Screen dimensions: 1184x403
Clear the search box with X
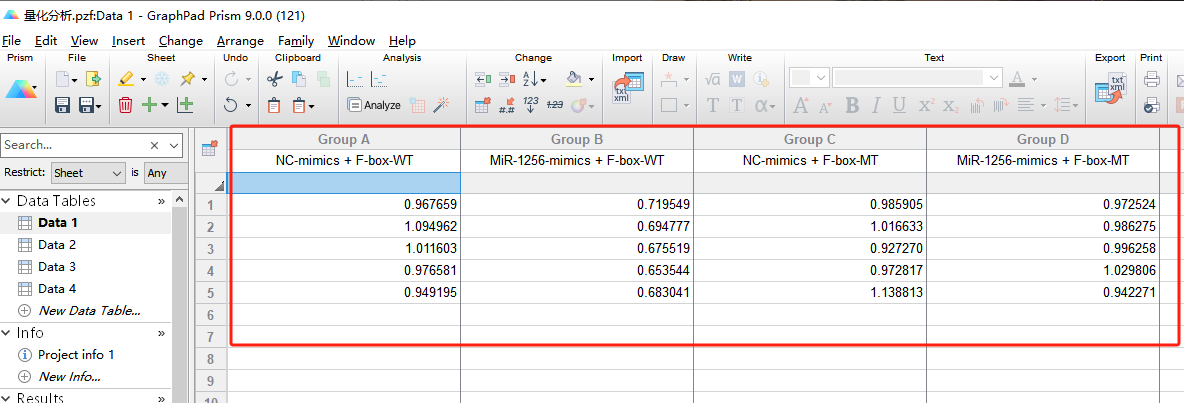(154, 145)
